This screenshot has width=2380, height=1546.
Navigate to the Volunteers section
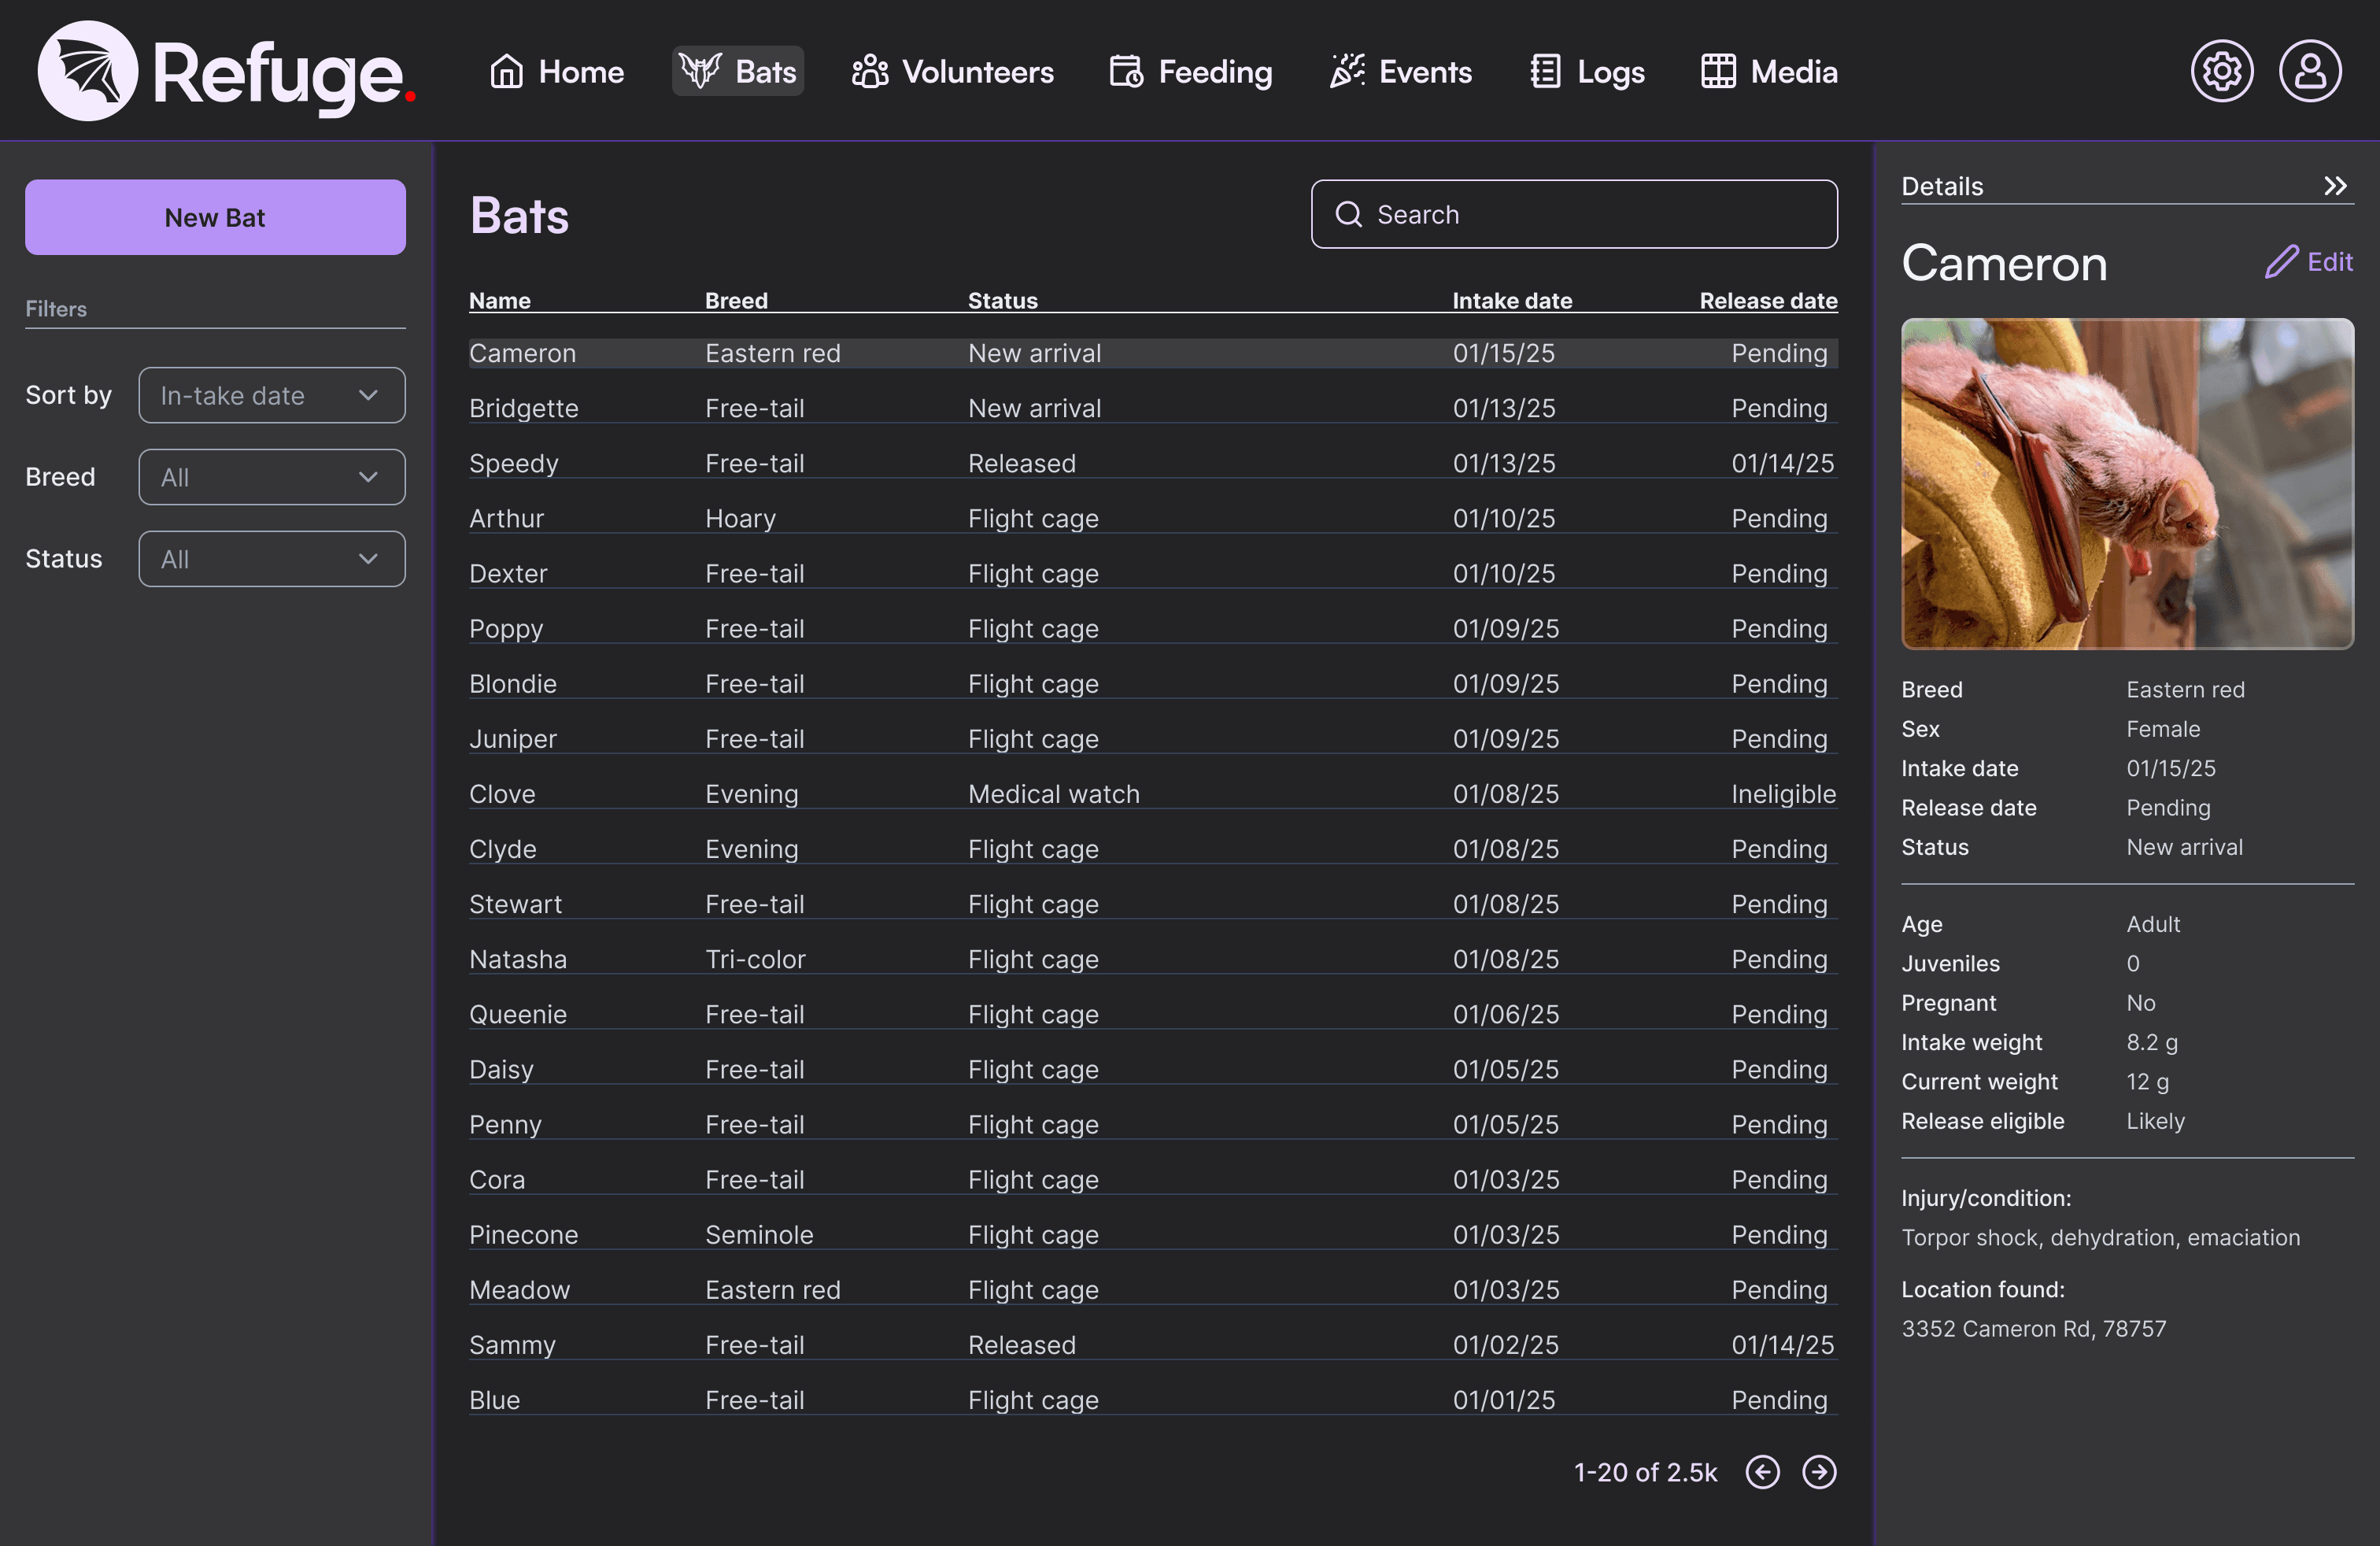(x=952, y=71)
